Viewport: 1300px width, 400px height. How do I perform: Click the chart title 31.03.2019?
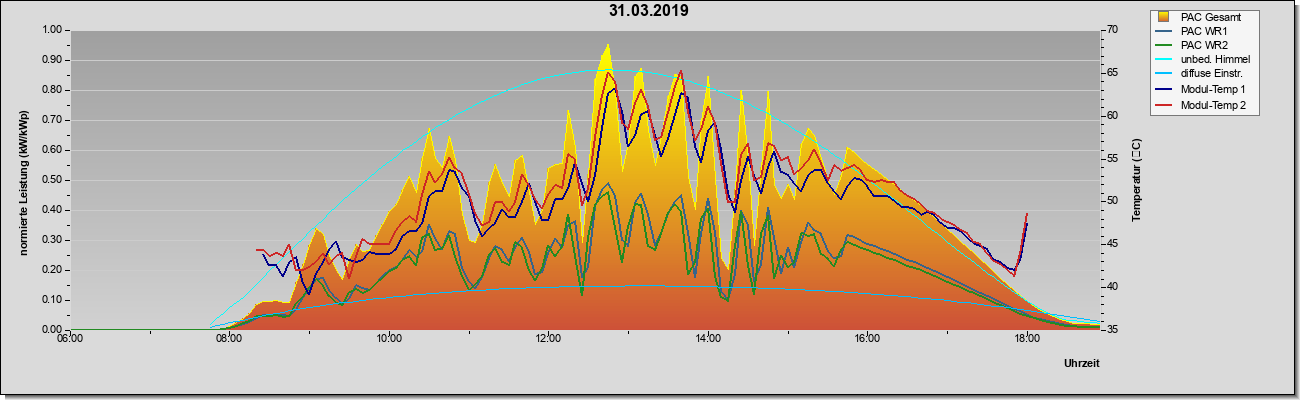(x=648, y=11)
